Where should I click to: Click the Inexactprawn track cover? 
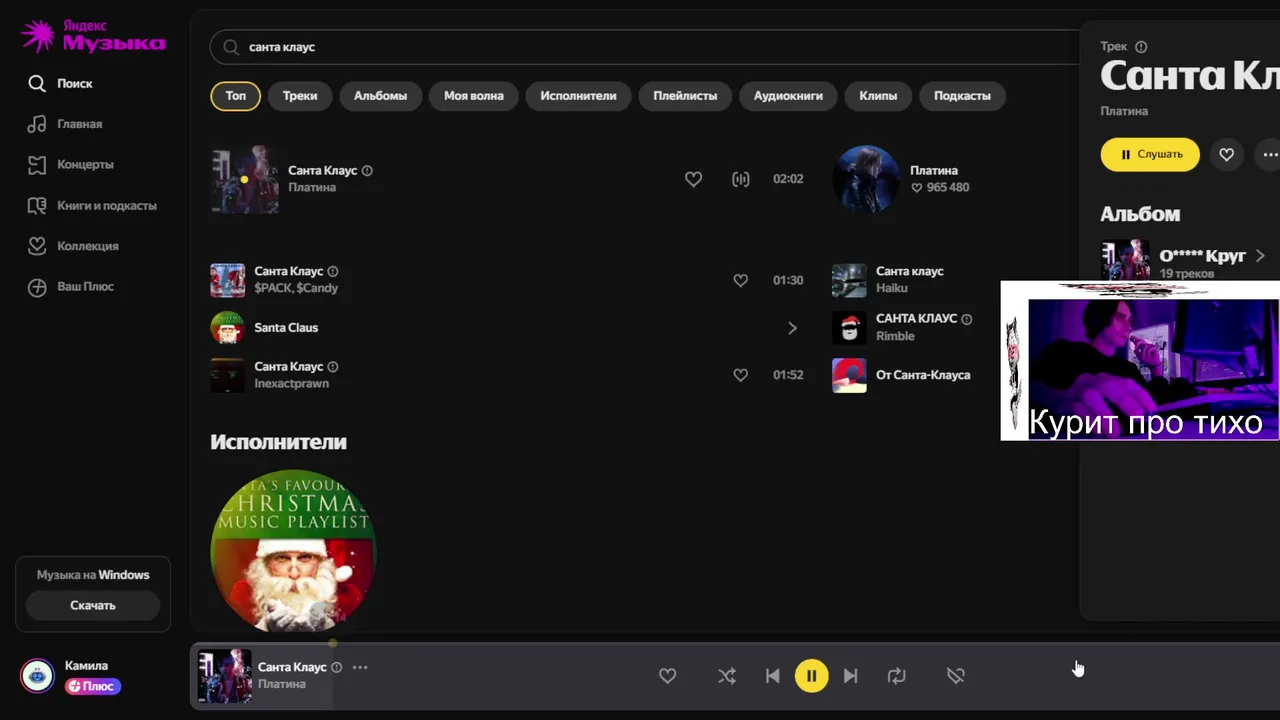227,375
